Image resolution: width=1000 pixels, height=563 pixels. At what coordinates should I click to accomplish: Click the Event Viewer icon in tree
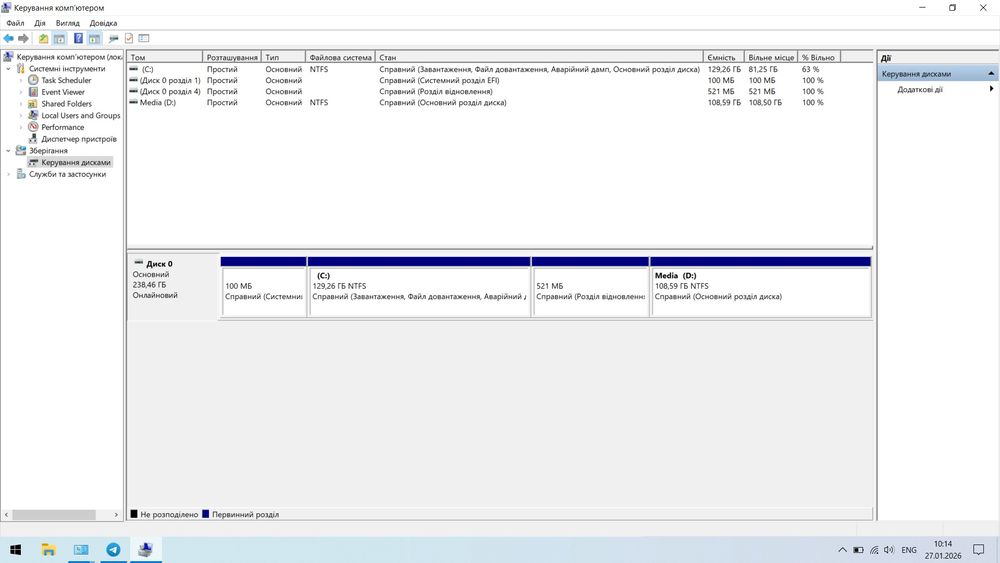[33, 92]
